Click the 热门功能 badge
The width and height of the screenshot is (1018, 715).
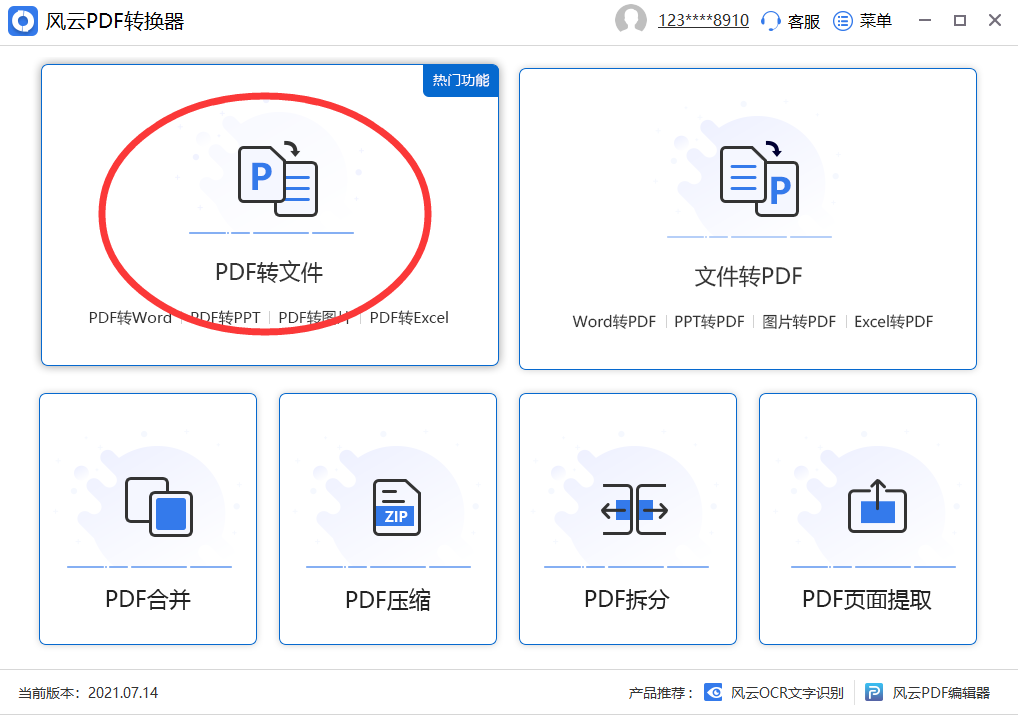pos(461,81)
